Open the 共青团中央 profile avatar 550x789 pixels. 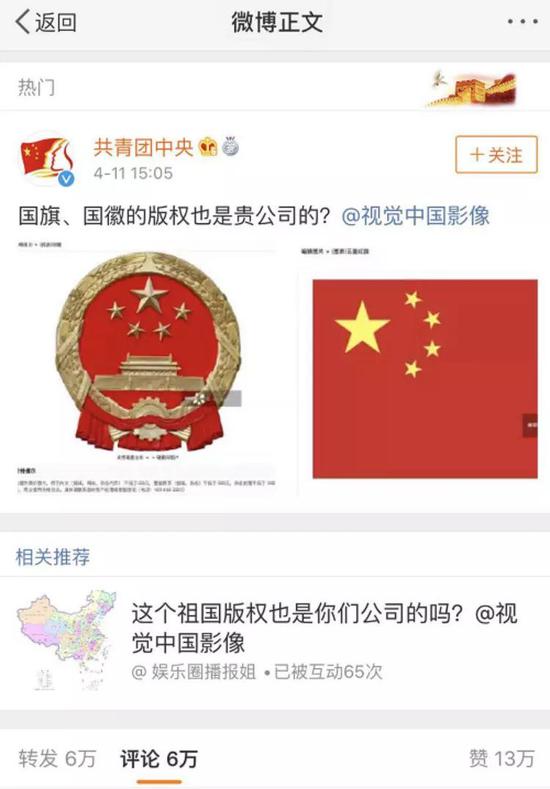(x=48, y=159)
